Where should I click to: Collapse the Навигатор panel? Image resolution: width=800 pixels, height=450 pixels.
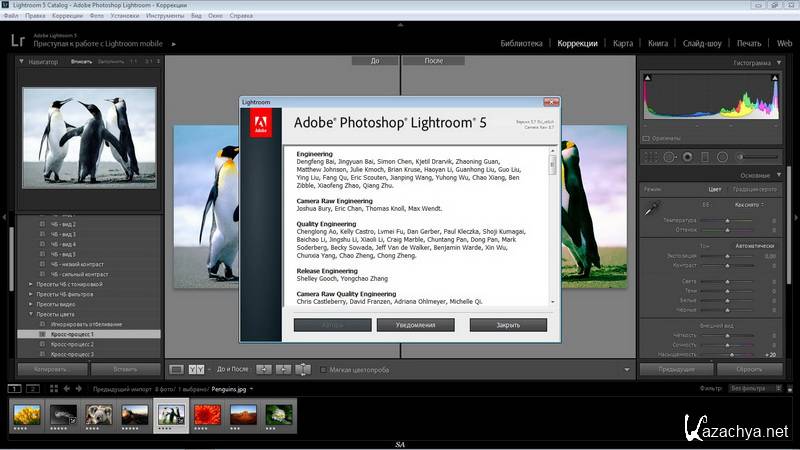click(22, 62)
